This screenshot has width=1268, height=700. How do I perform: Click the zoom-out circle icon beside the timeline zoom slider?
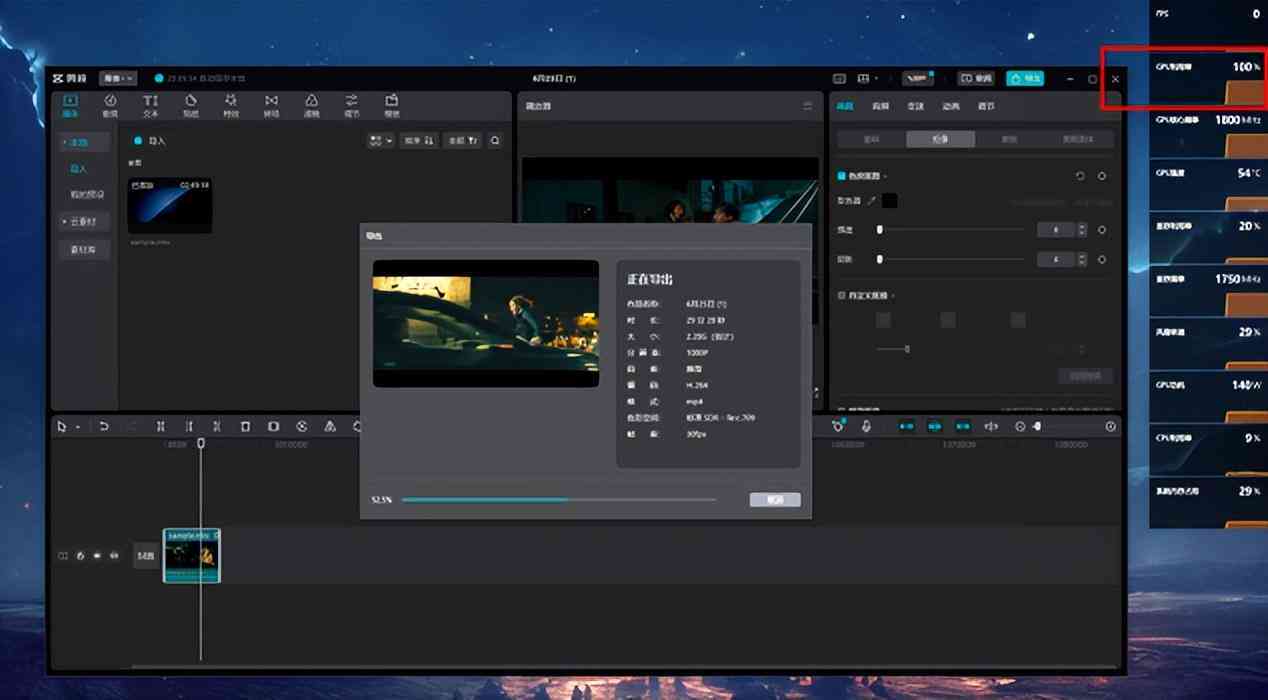1020,426
